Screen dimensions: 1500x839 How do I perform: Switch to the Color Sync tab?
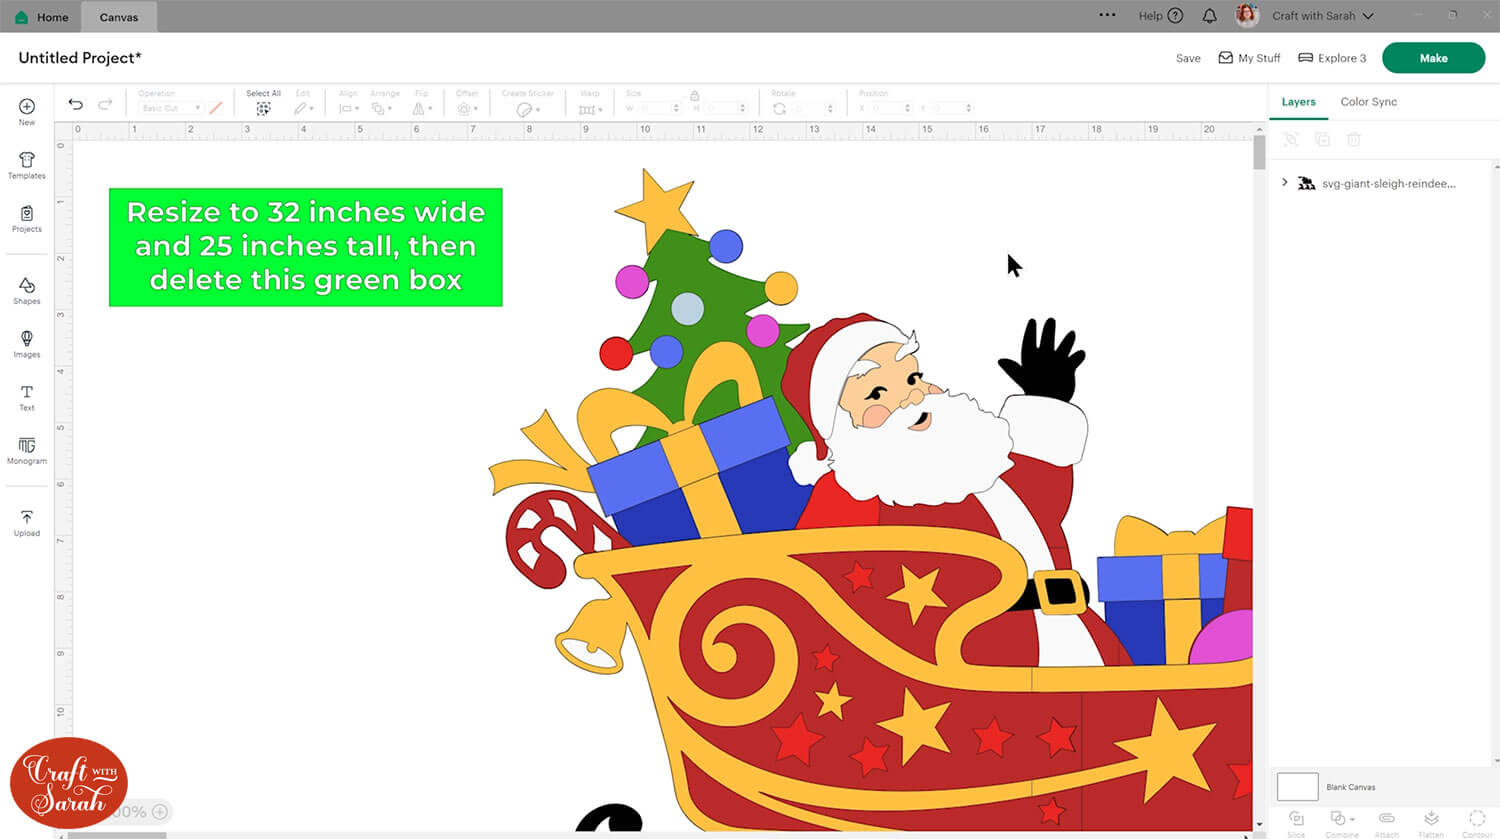point(1368,102)
